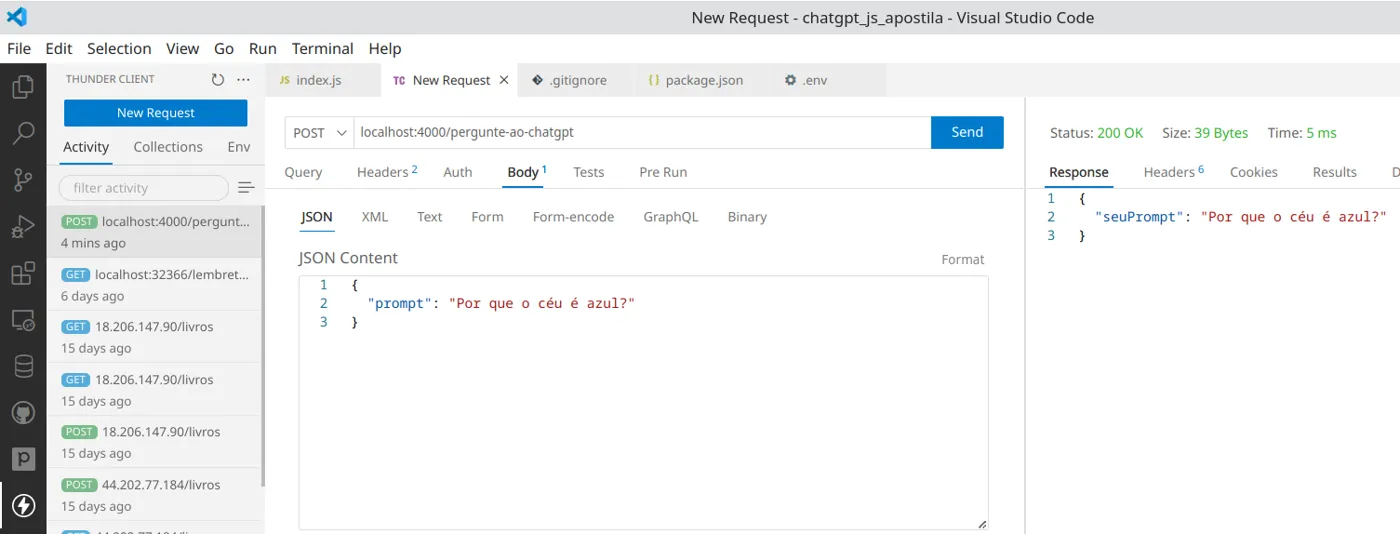Open Run and Debug view

tap(23, 227)
